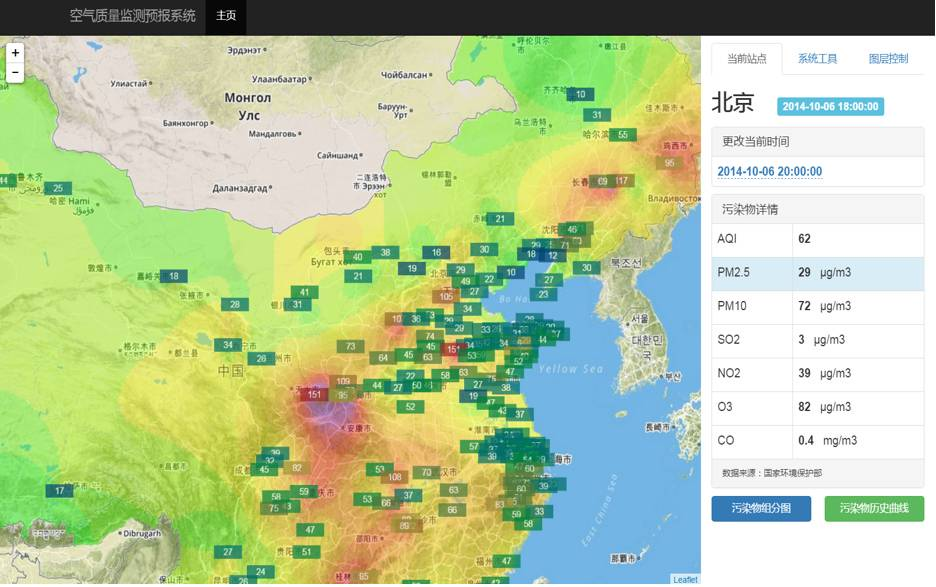Click station marker 17 in the southwest
The height and width of the screenshot is (587, 936).
[59, 490]
